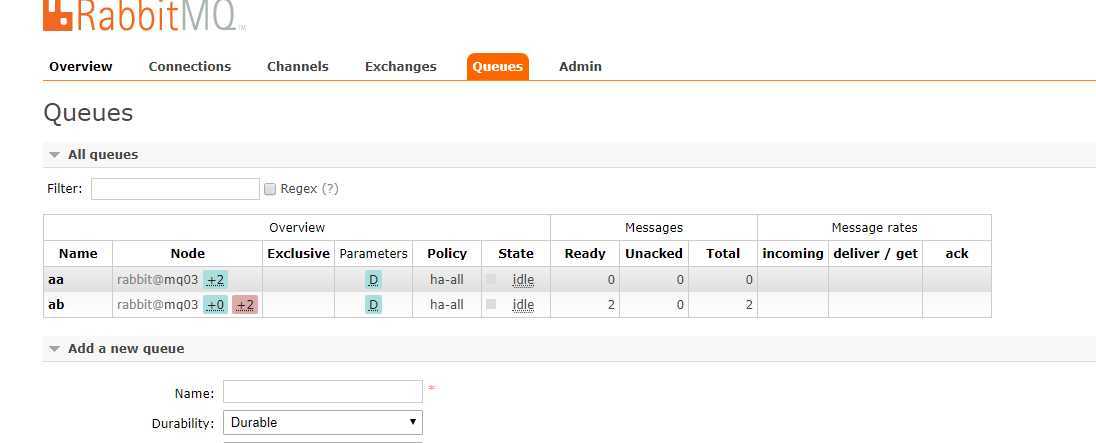Screen dimensions: 1096x443
Task: Open queue ab details
Action: pyautogui.click(x=56, y=305)
